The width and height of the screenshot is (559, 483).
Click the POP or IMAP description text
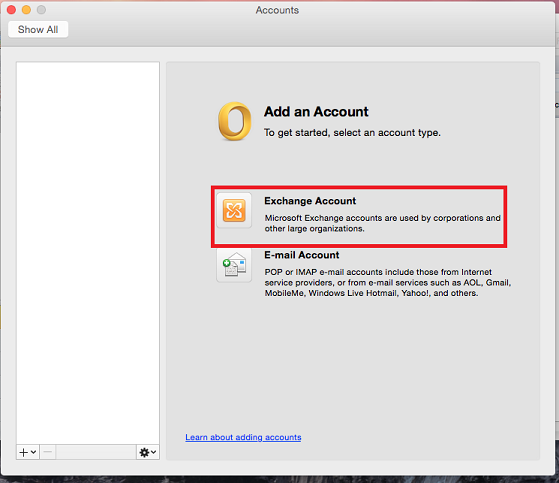[388, 283]
